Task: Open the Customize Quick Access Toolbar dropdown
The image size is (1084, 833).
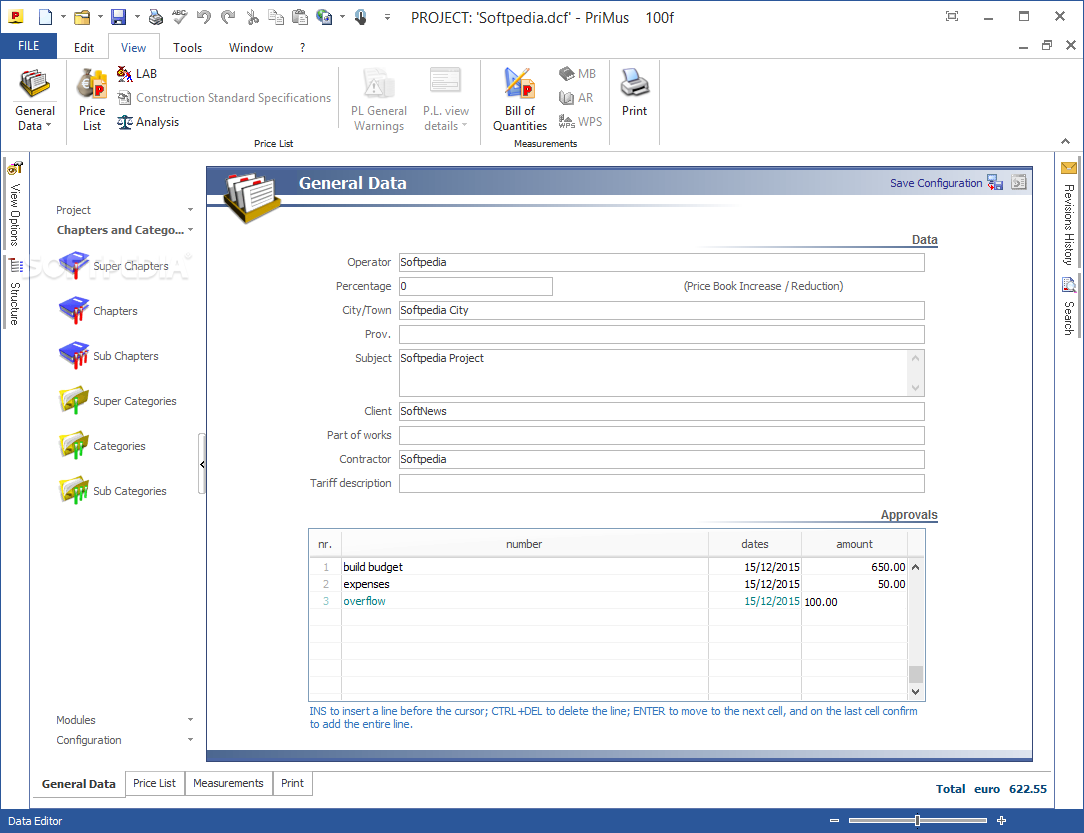Action: [x=387, y=17]
